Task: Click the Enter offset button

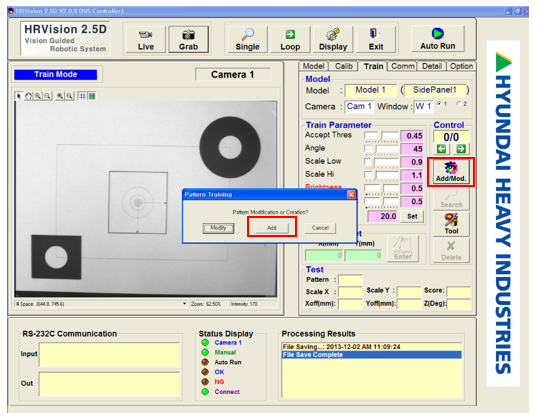Action: tap(403, 249)
